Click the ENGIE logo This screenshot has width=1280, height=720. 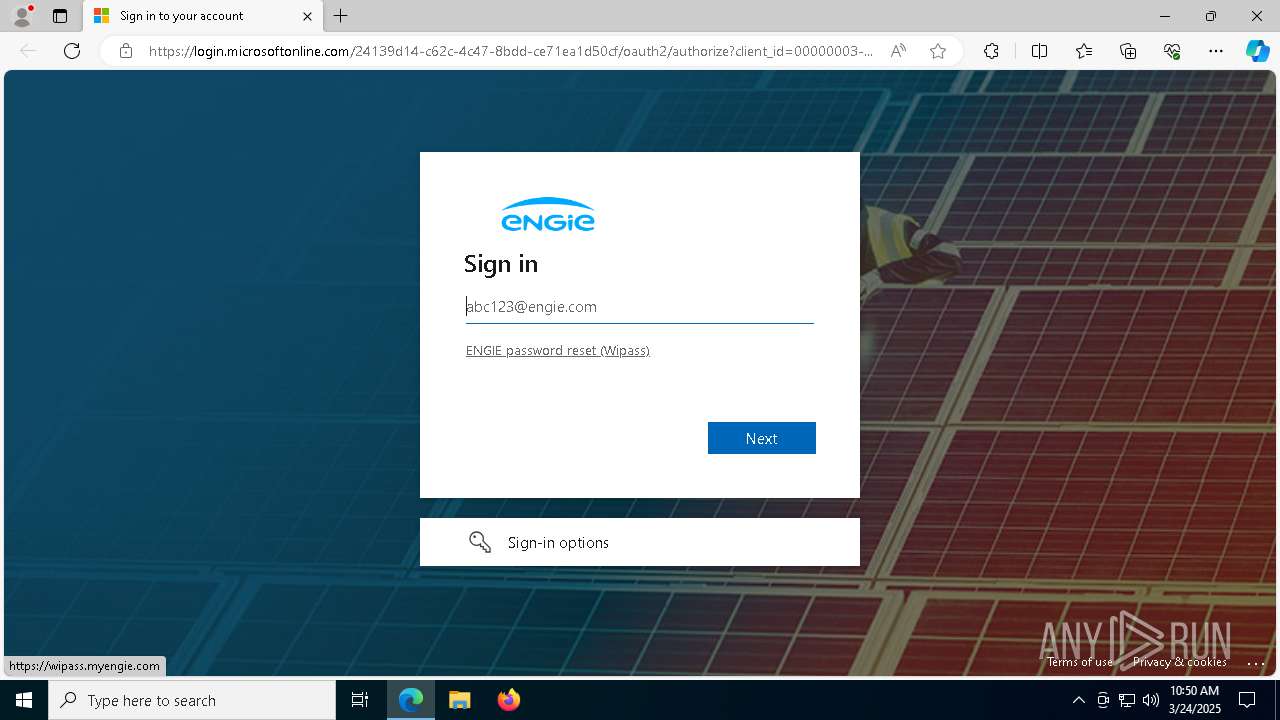pos(548,214)
